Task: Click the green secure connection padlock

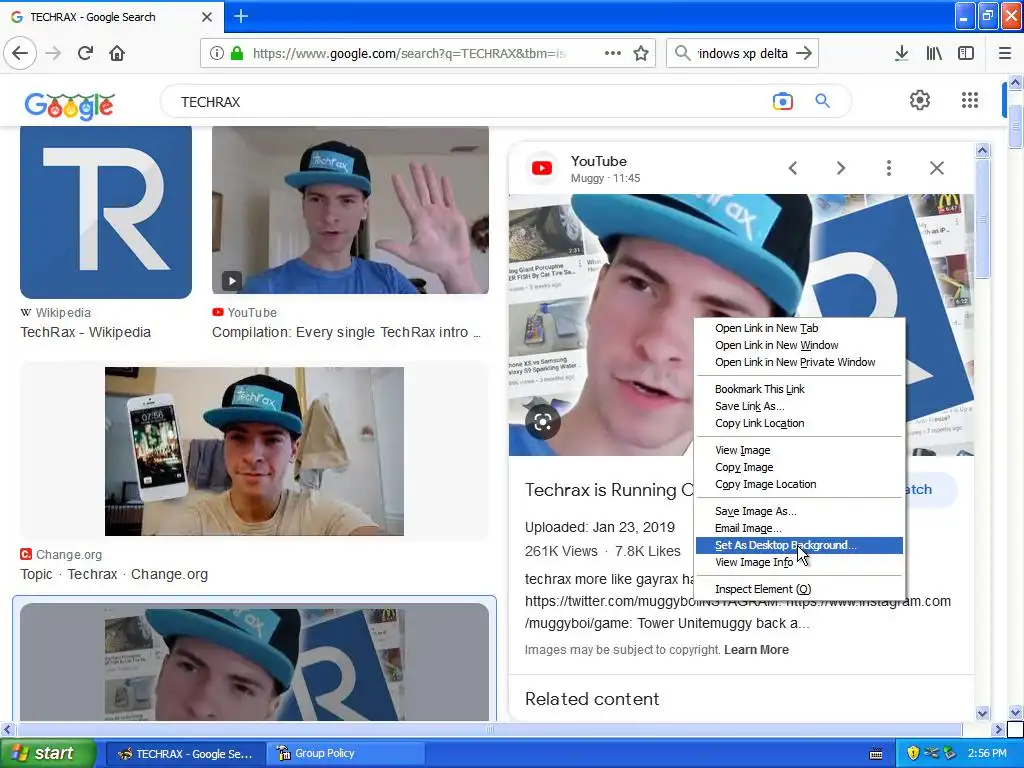Action: point(236,53)
